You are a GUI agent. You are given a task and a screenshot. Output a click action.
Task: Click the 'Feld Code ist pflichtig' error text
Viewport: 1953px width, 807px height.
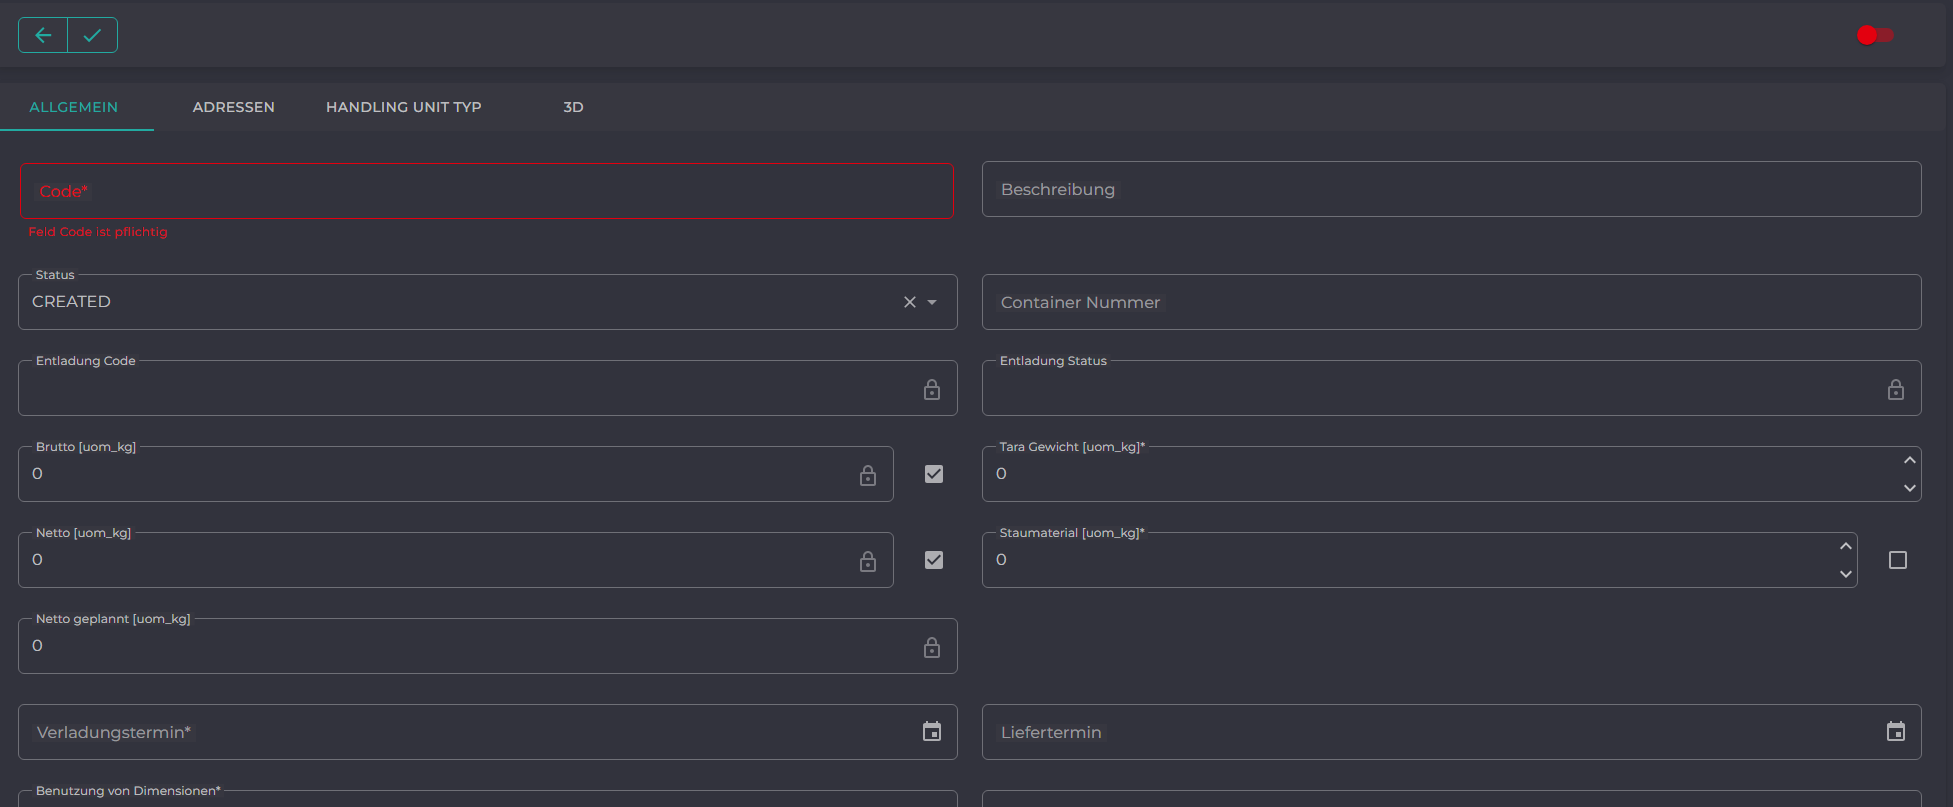coord(98,232)
